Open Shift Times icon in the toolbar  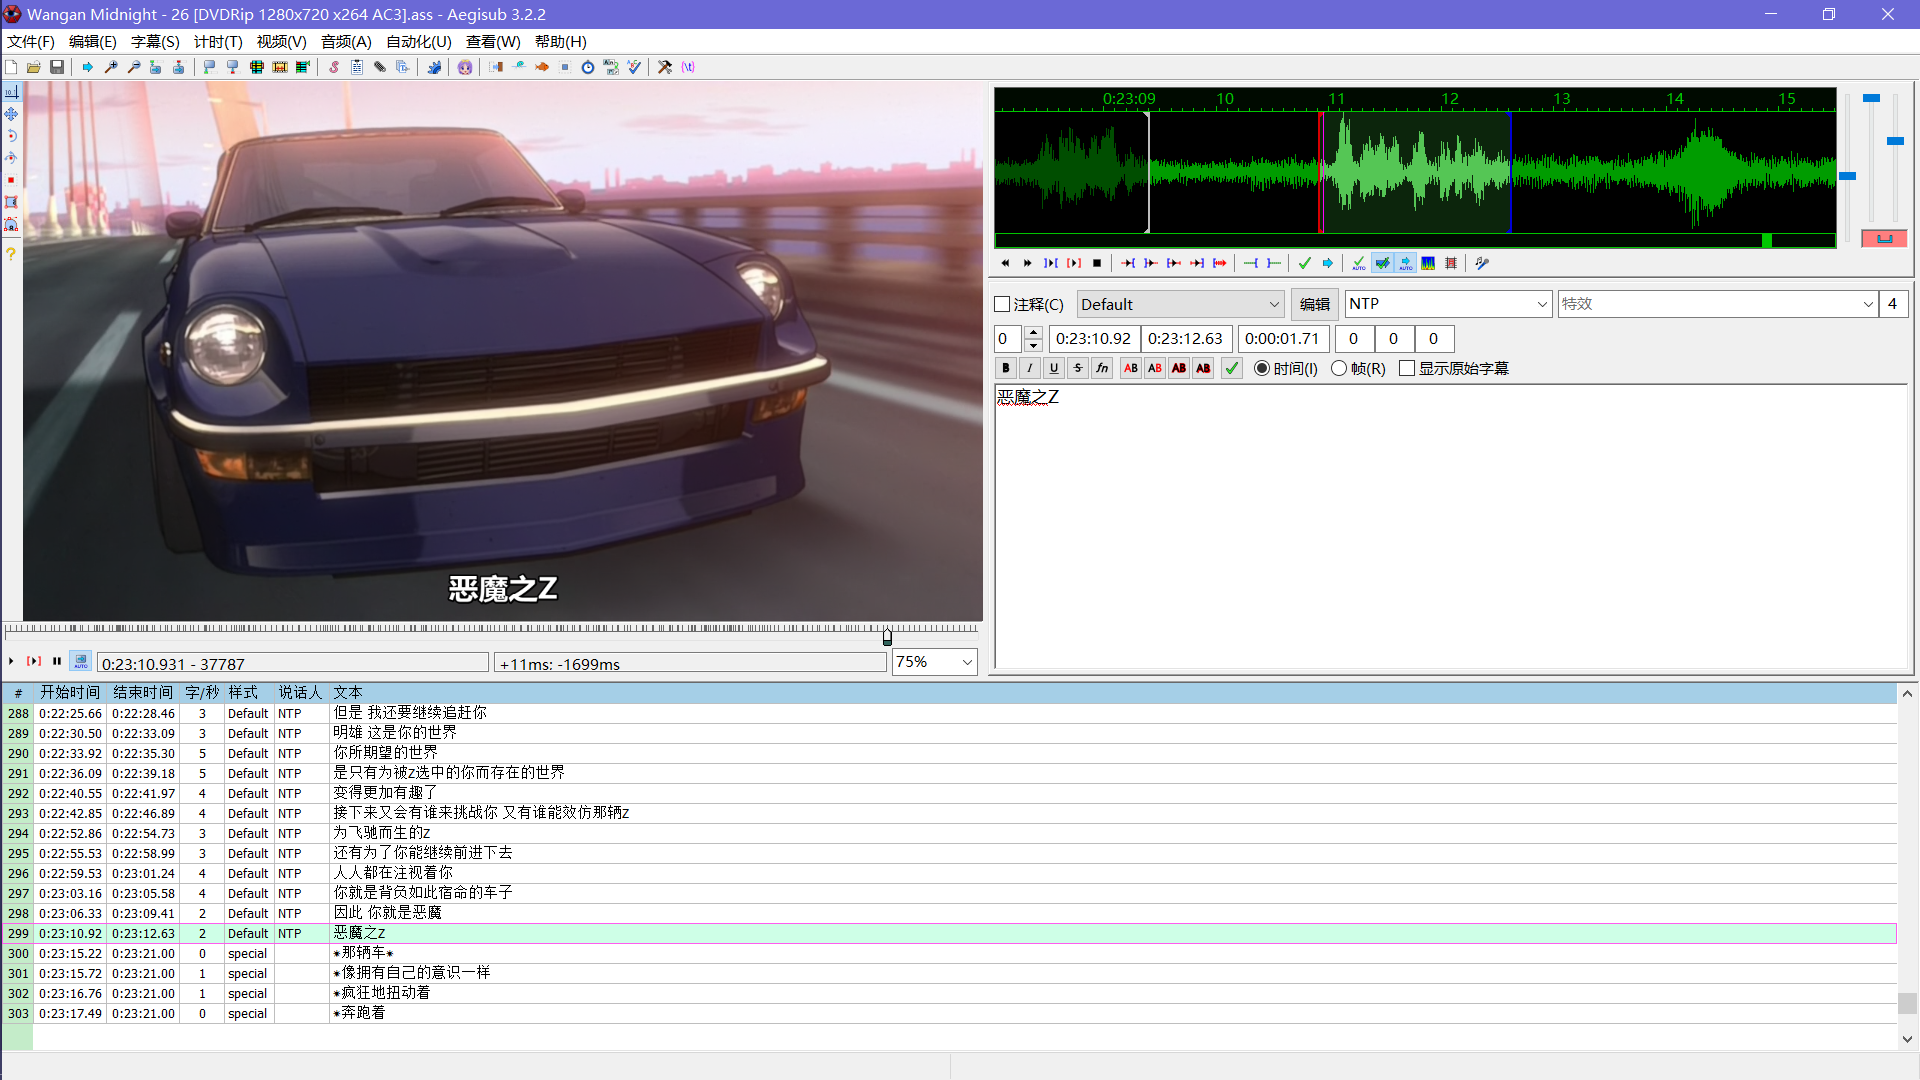point(496,67)
